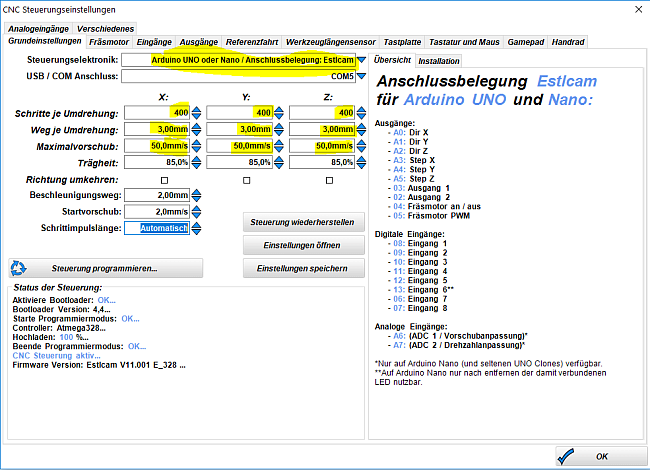Toggle Richtung umkehren checkbox for X axis
This screenshot has height=470, width=650.
(x=164, y=180)
